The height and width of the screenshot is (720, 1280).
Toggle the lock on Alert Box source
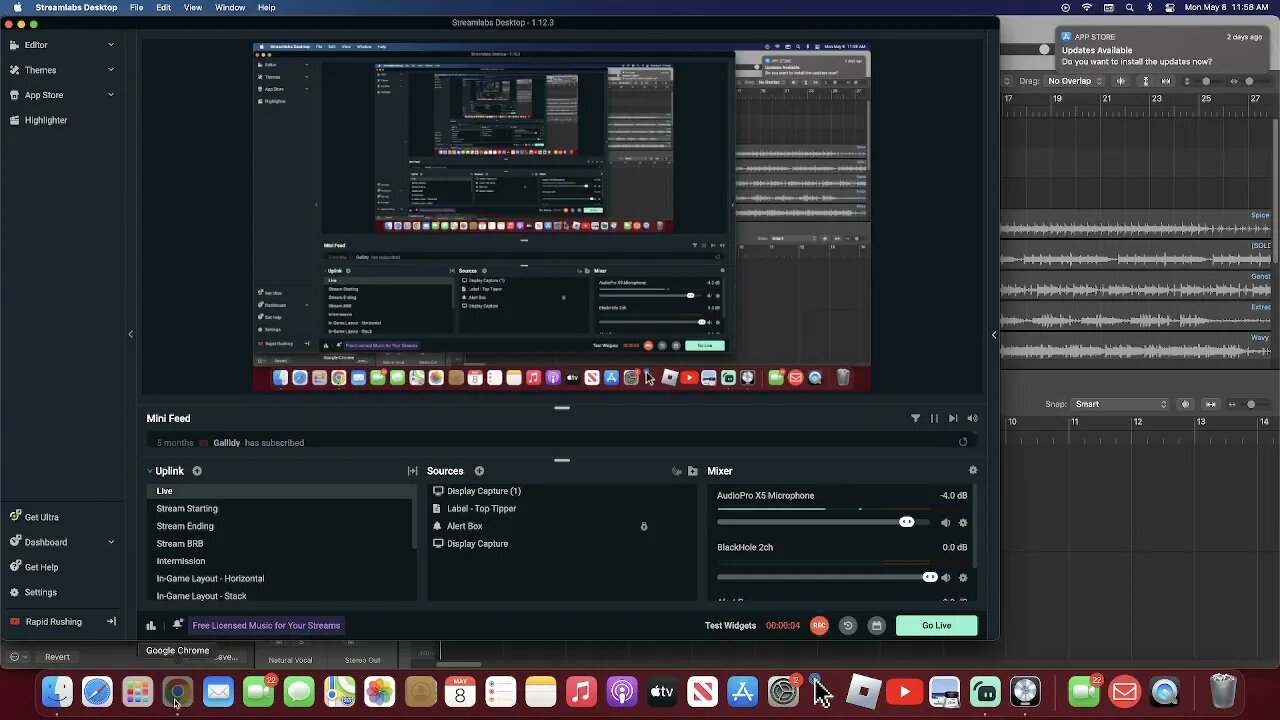click(x=644, y=526)
